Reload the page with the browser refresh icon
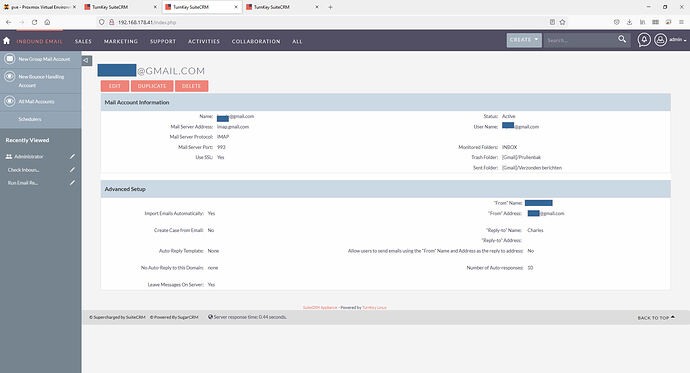Image resolution: width=690 pixels, height=373 pixels. [34, 22]
